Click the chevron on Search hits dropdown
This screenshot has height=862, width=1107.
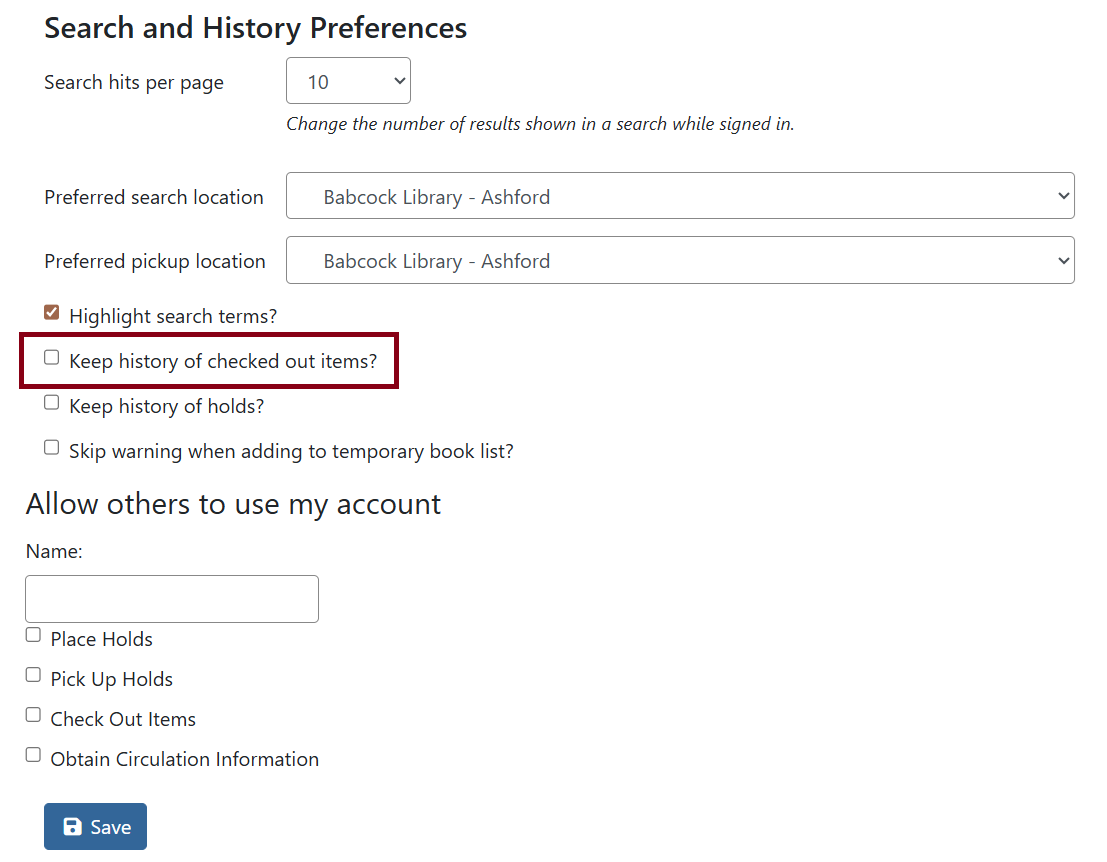click(398, 80)
